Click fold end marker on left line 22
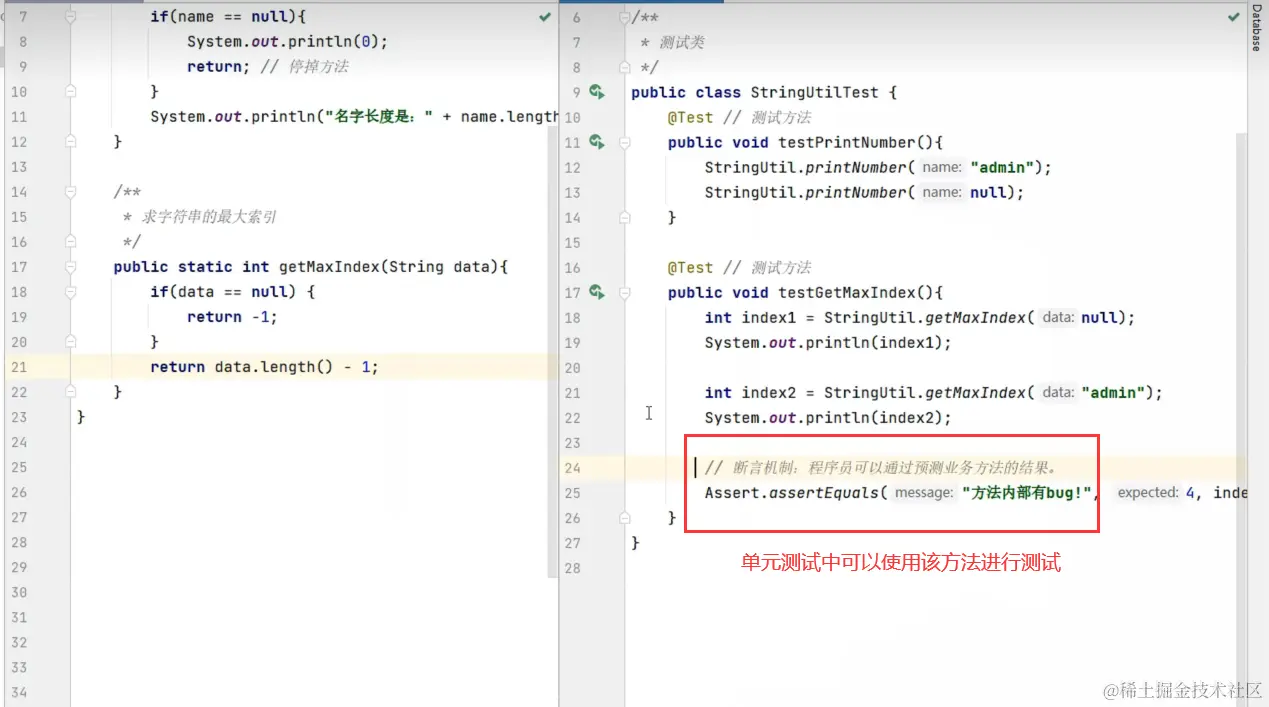The image size is (1269, 707). coord(71,392)
